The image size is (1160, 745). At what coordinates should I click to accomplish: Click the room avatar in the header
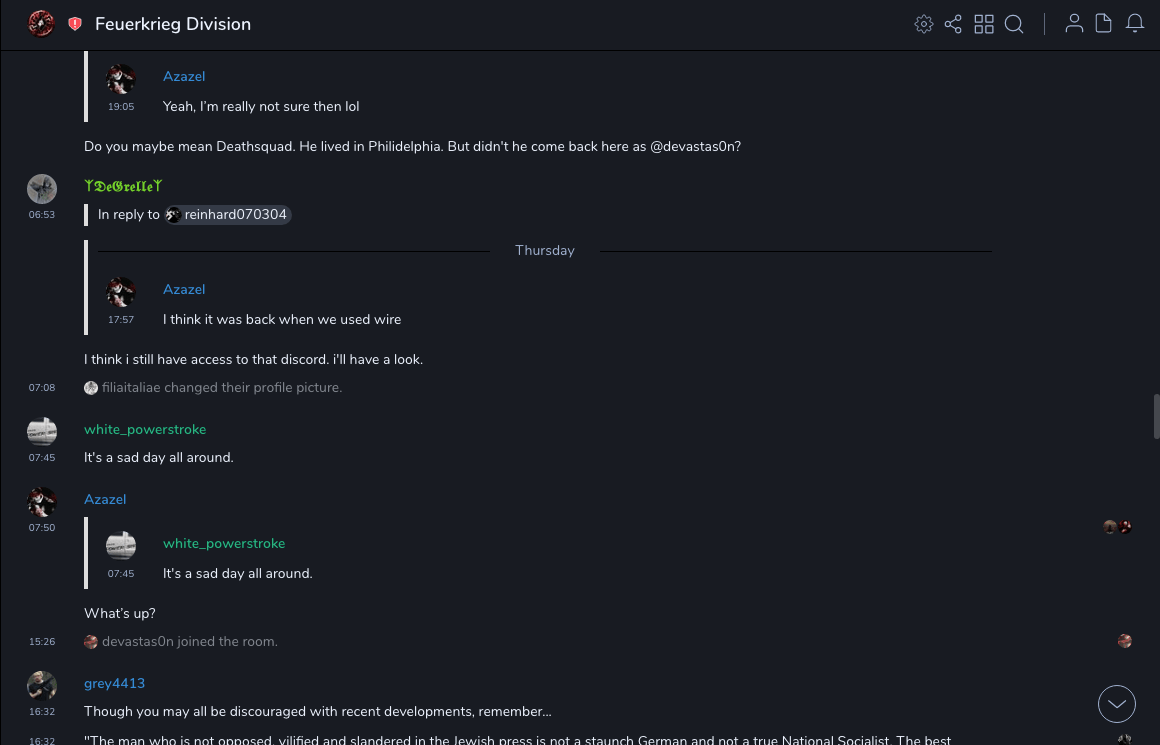[x=41, y=24]
